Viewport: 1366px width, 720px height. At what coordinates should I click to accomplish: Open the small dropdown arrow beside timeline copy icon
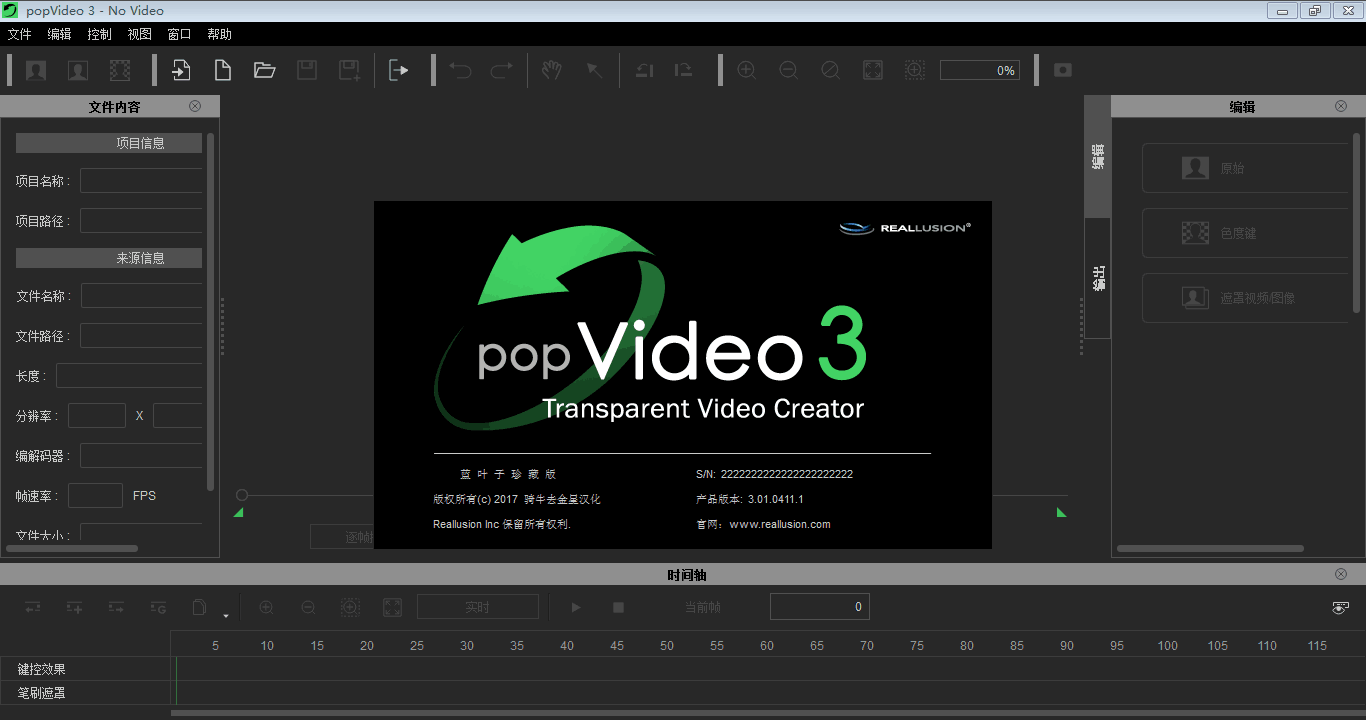point(226,615)
